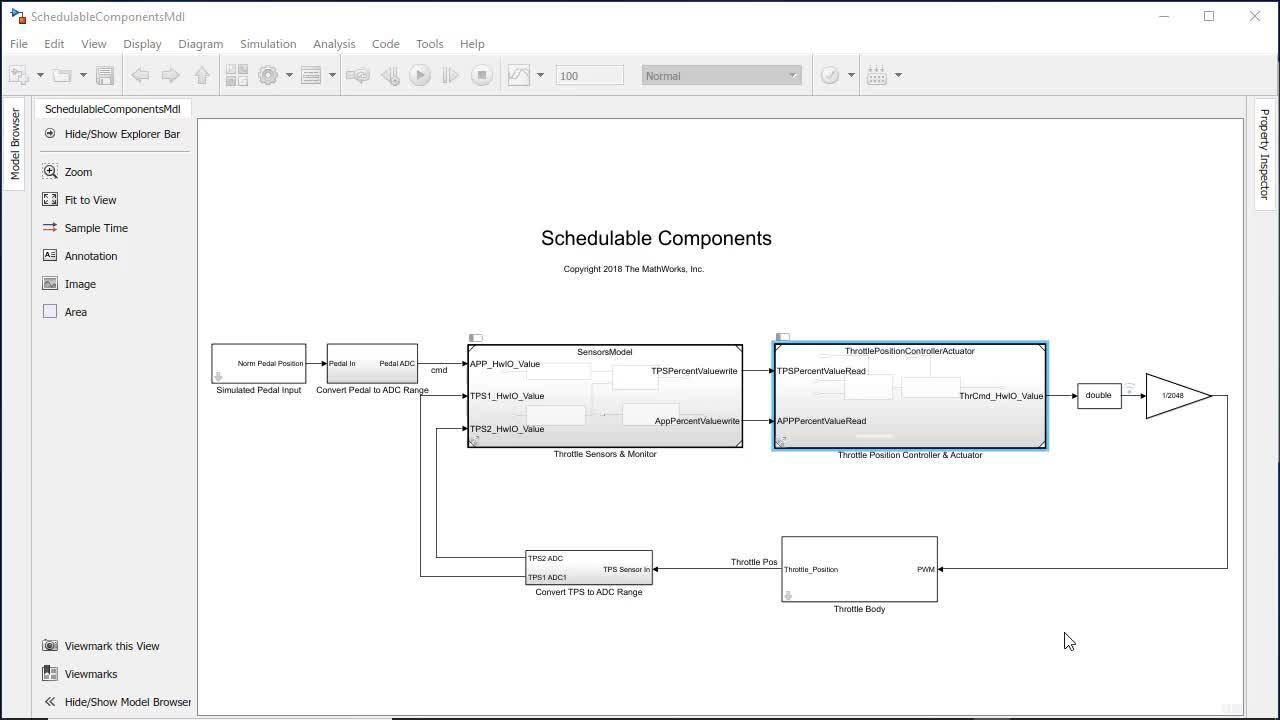Switch to the SchedulableComponentsMdl tab
Viewport: 1280px width, 720px height.
click(112, 109)
